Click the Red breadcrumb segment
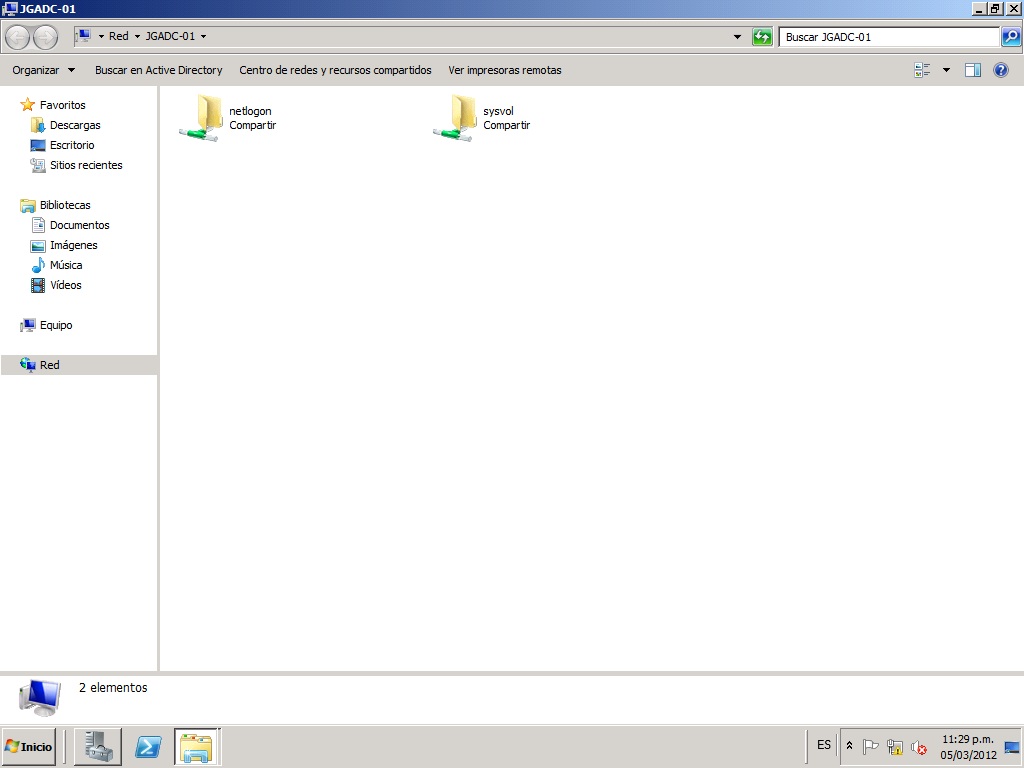 click(119, 37)
